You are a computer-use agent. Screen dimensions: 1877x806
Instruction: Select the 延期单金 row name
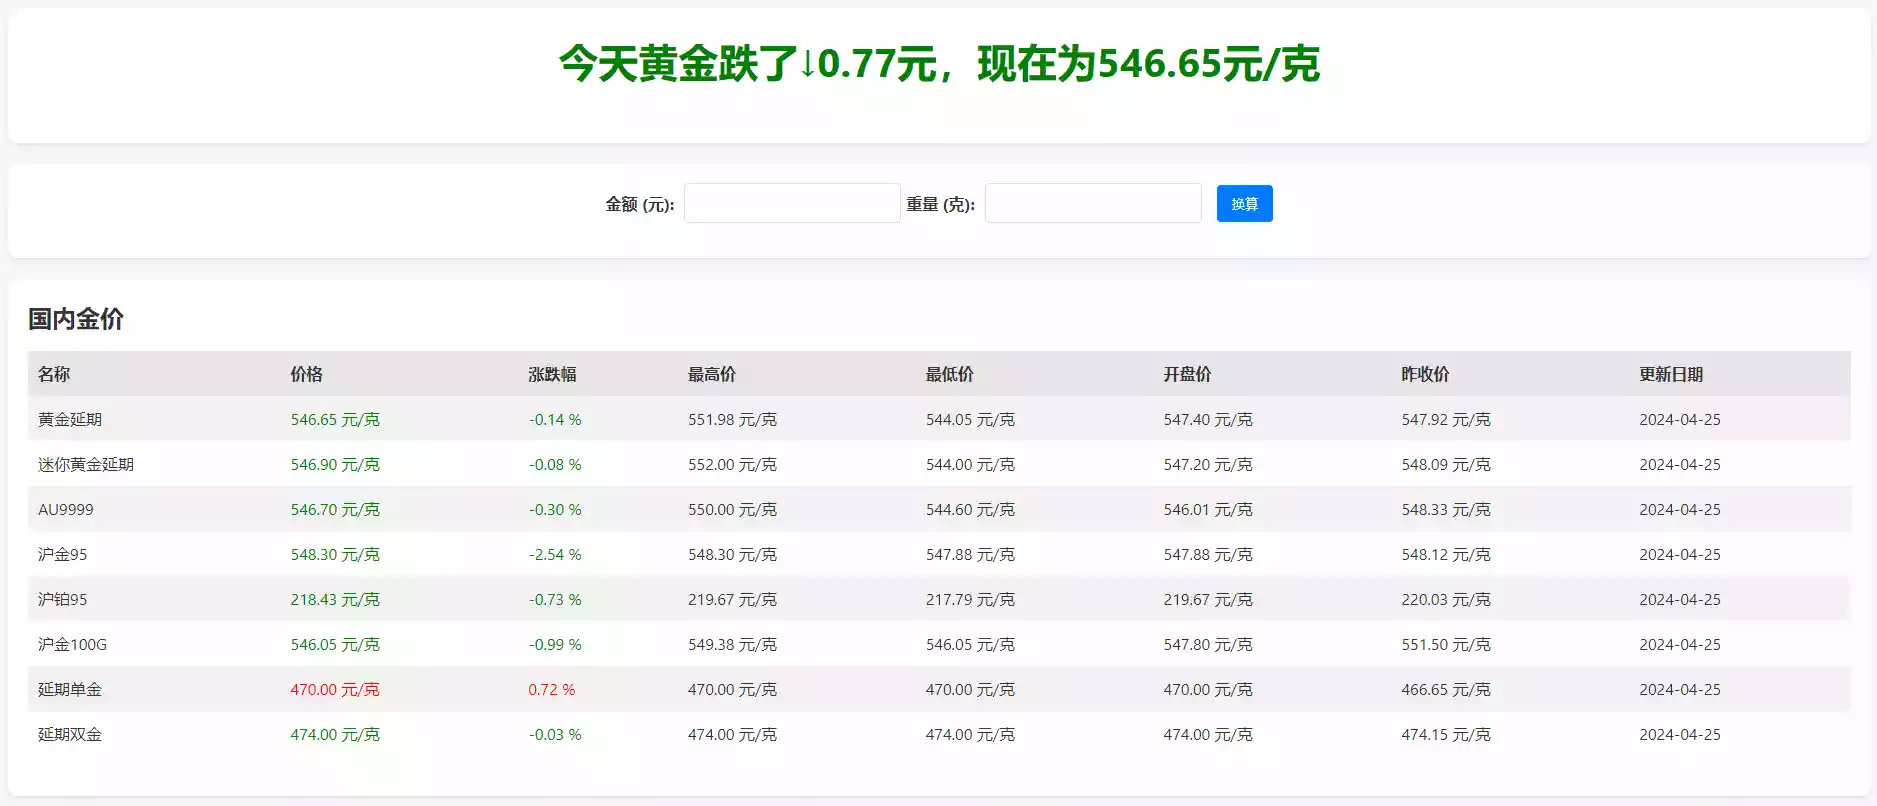(x=70, y=689)
